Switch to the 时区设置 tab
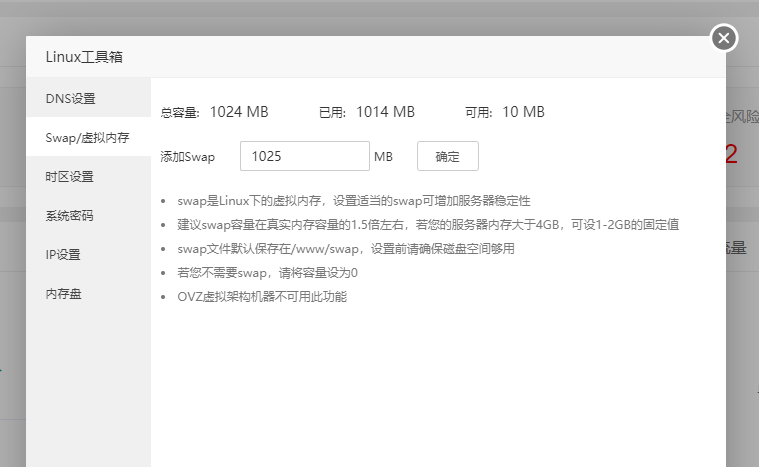 pyautogui.click(x=88, y=177)
